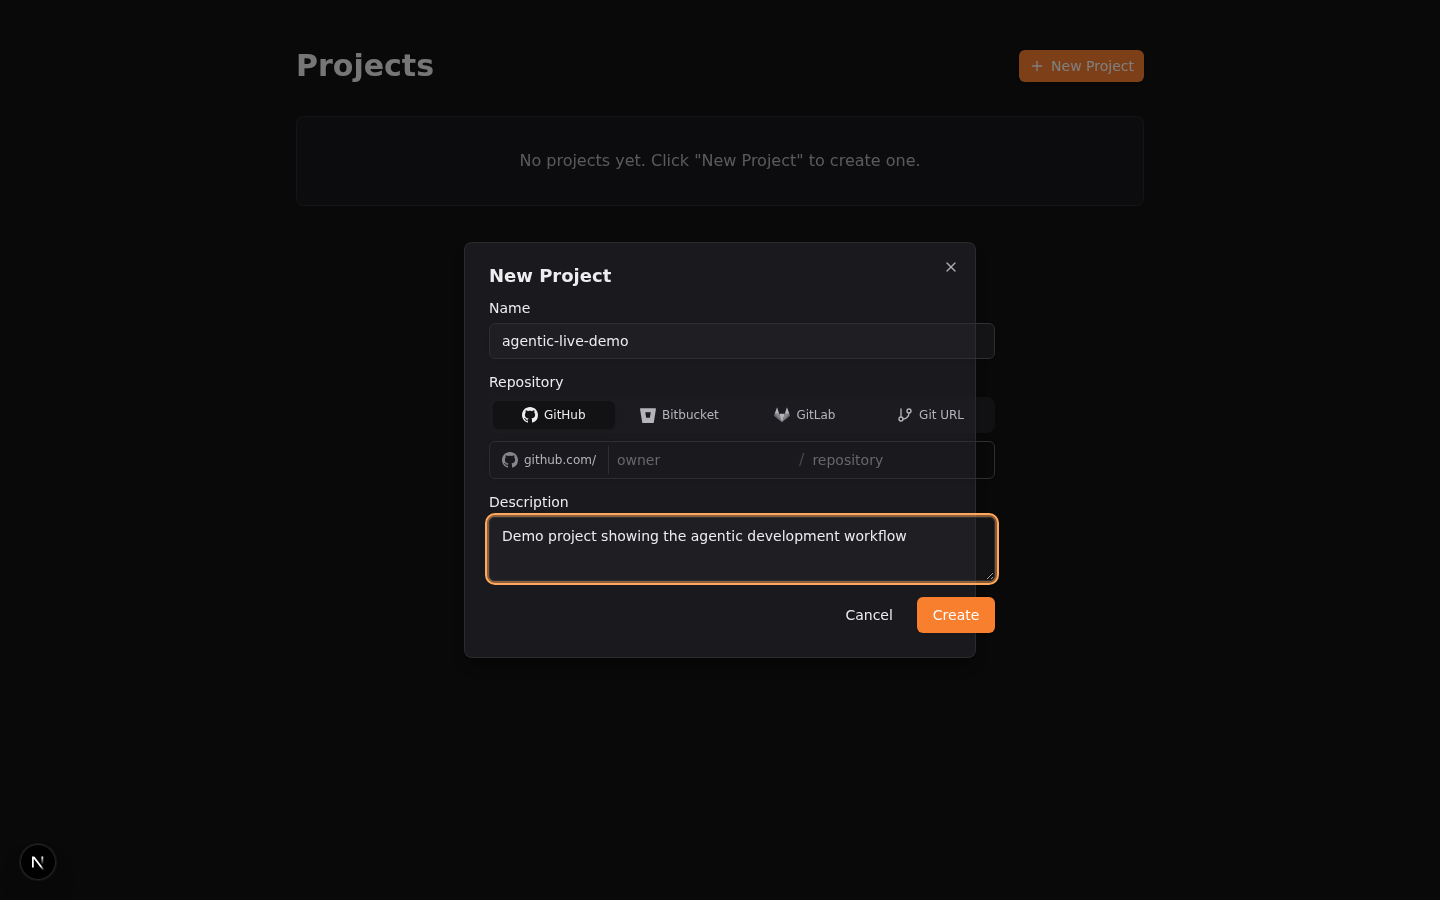Select the Bitbucket repository tab
The height and width of the screenshot is (900, 1440).
pos(680,415)
